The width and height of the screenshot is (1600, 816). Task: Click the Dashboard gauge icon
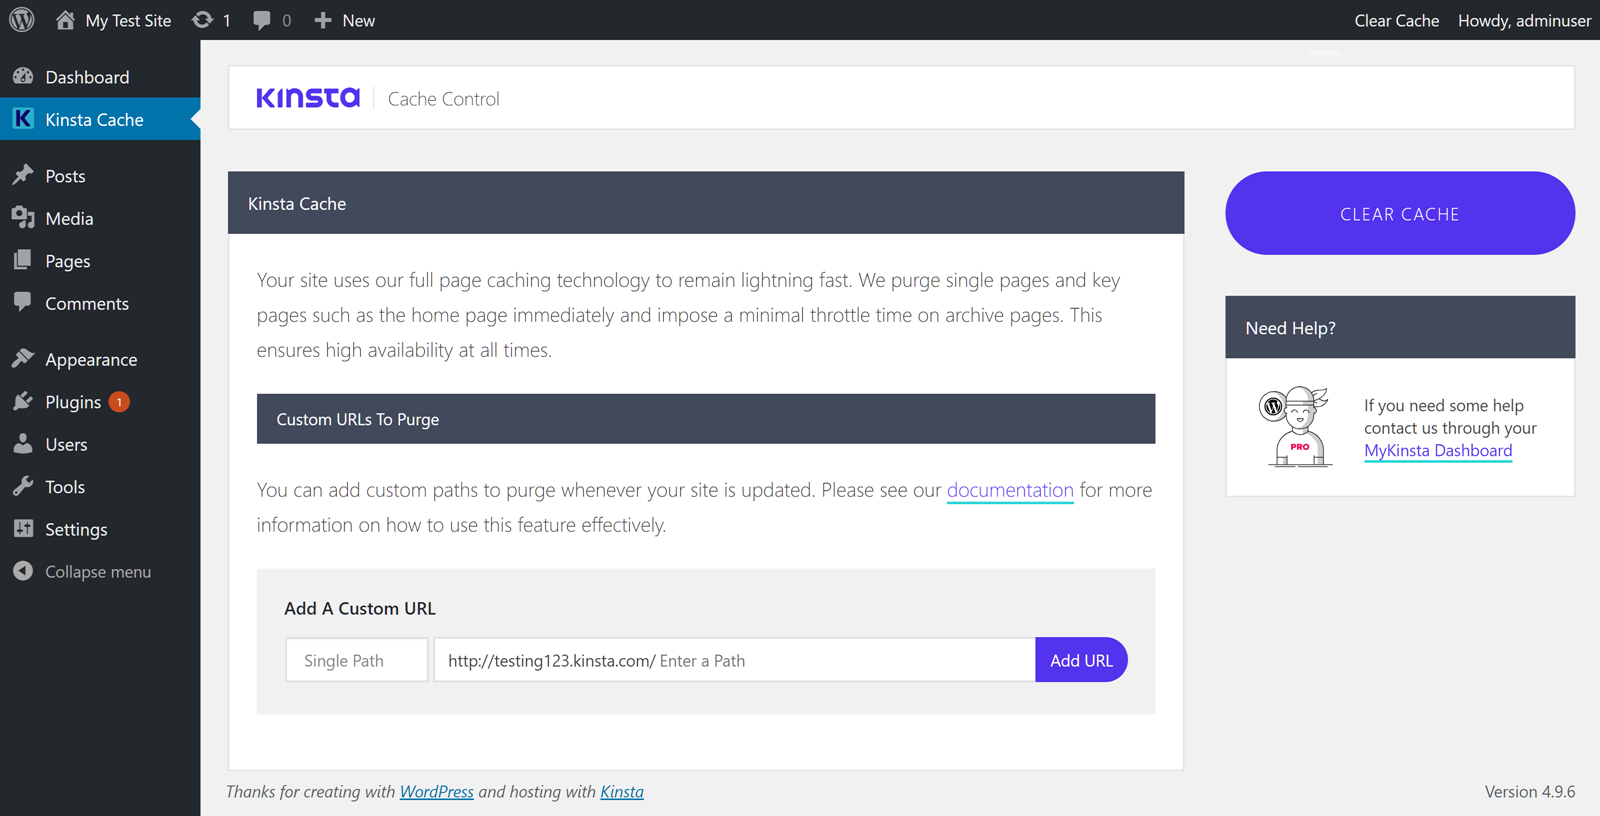point(23,77)
